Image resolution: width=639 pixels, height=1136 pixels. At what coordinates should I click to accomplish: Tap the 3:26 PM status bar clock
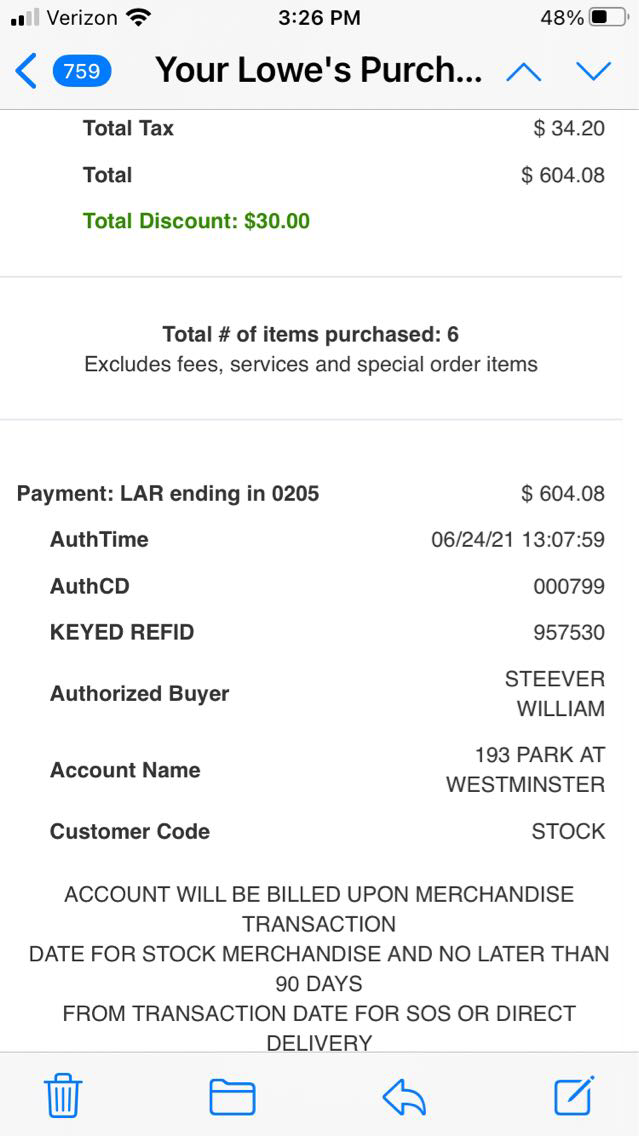point(319,18)
